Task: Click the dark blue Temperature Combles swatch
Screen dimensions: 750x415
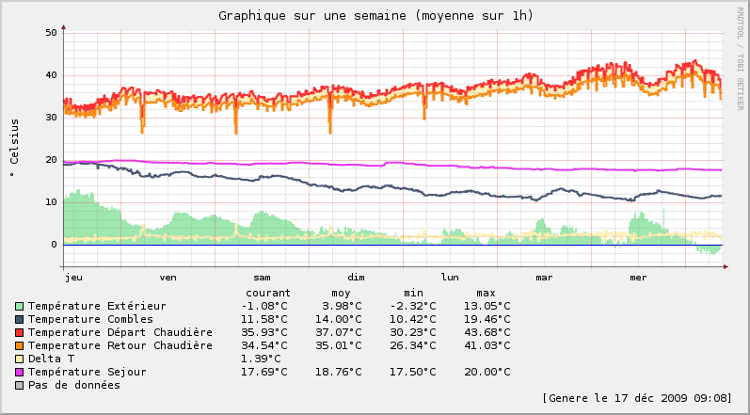Action: [x=20, y=319]
